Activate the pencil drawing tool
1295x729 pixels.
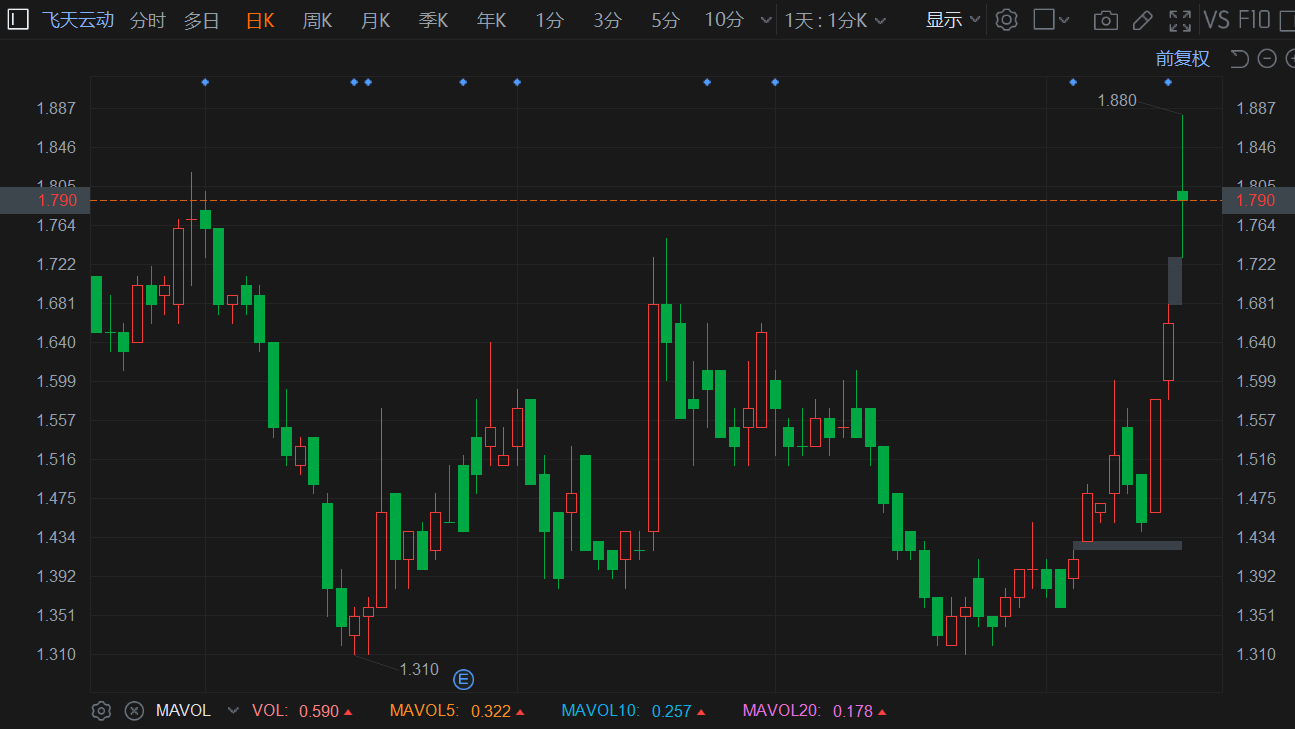pyautogui.click(x=1142, y=20)
